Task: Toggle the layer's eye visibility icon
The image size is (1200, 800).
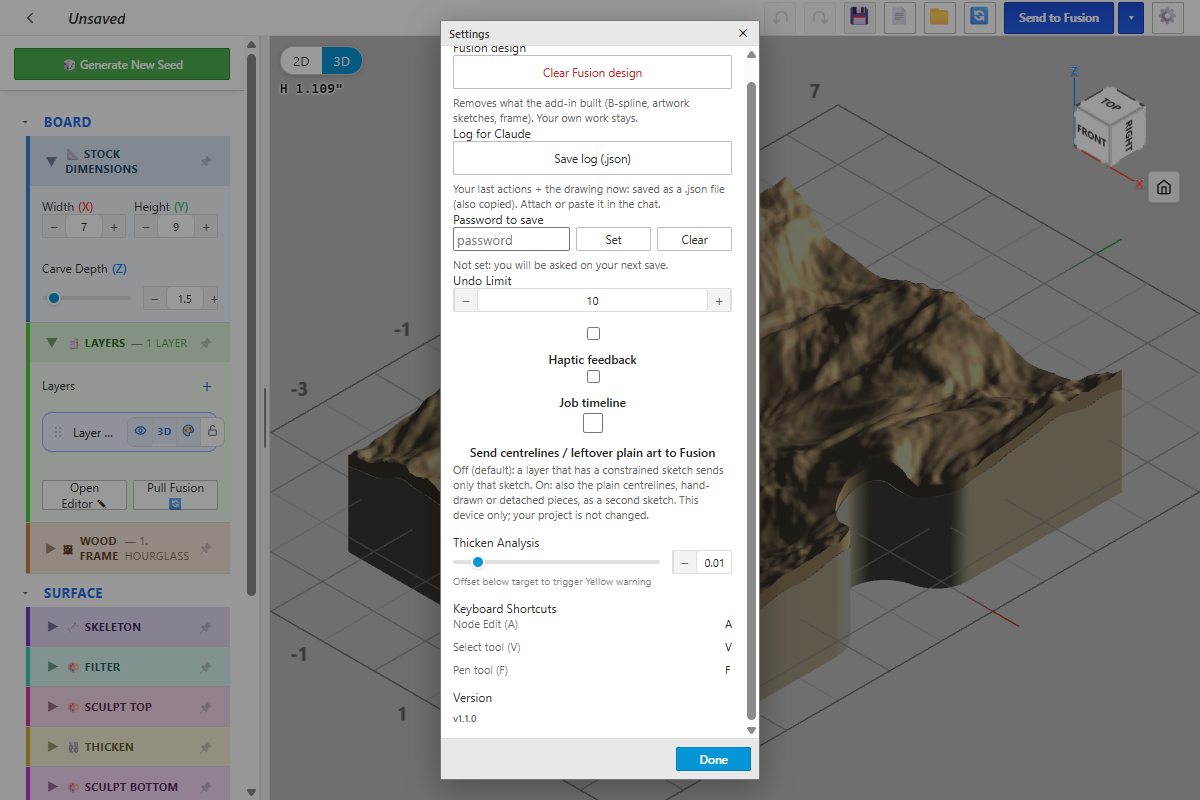Action: [x=140, y=432]
